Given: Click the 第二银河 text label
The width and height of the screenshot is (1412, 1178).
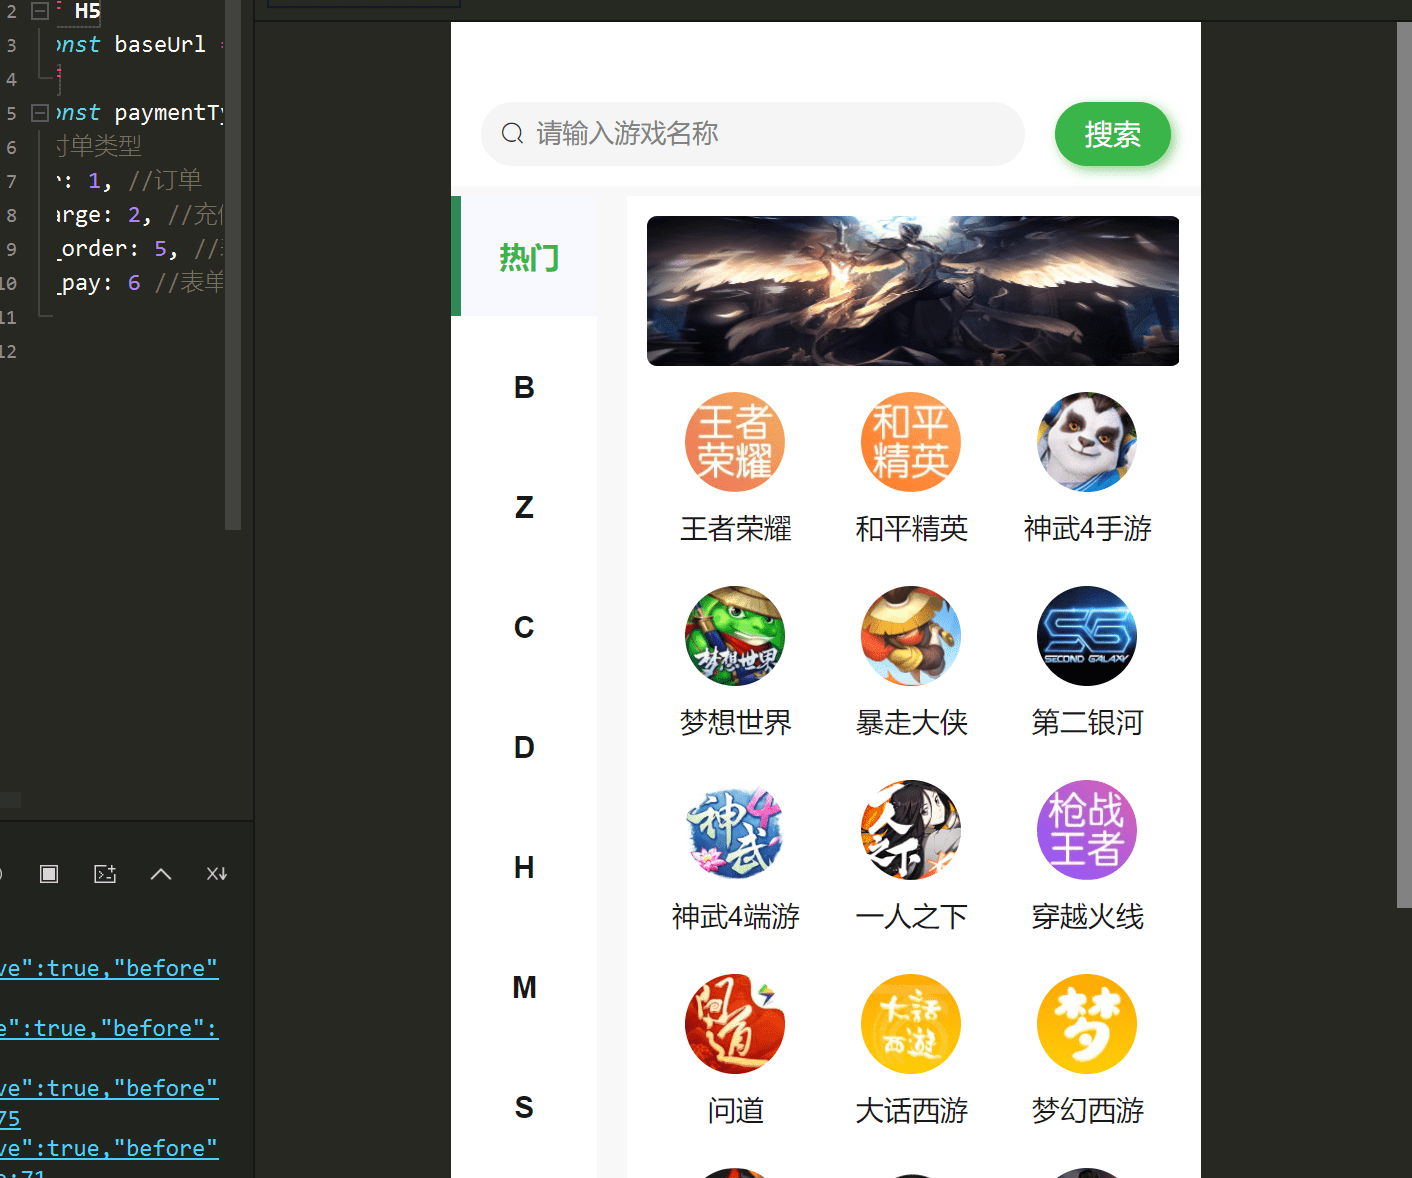Looking at the screenshot, I should point(1088,722).
